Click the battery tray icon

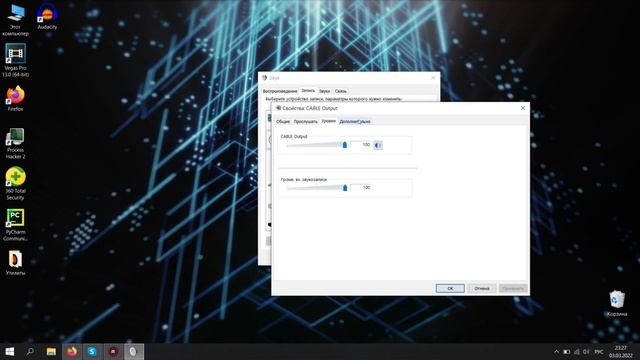[567, 351]
